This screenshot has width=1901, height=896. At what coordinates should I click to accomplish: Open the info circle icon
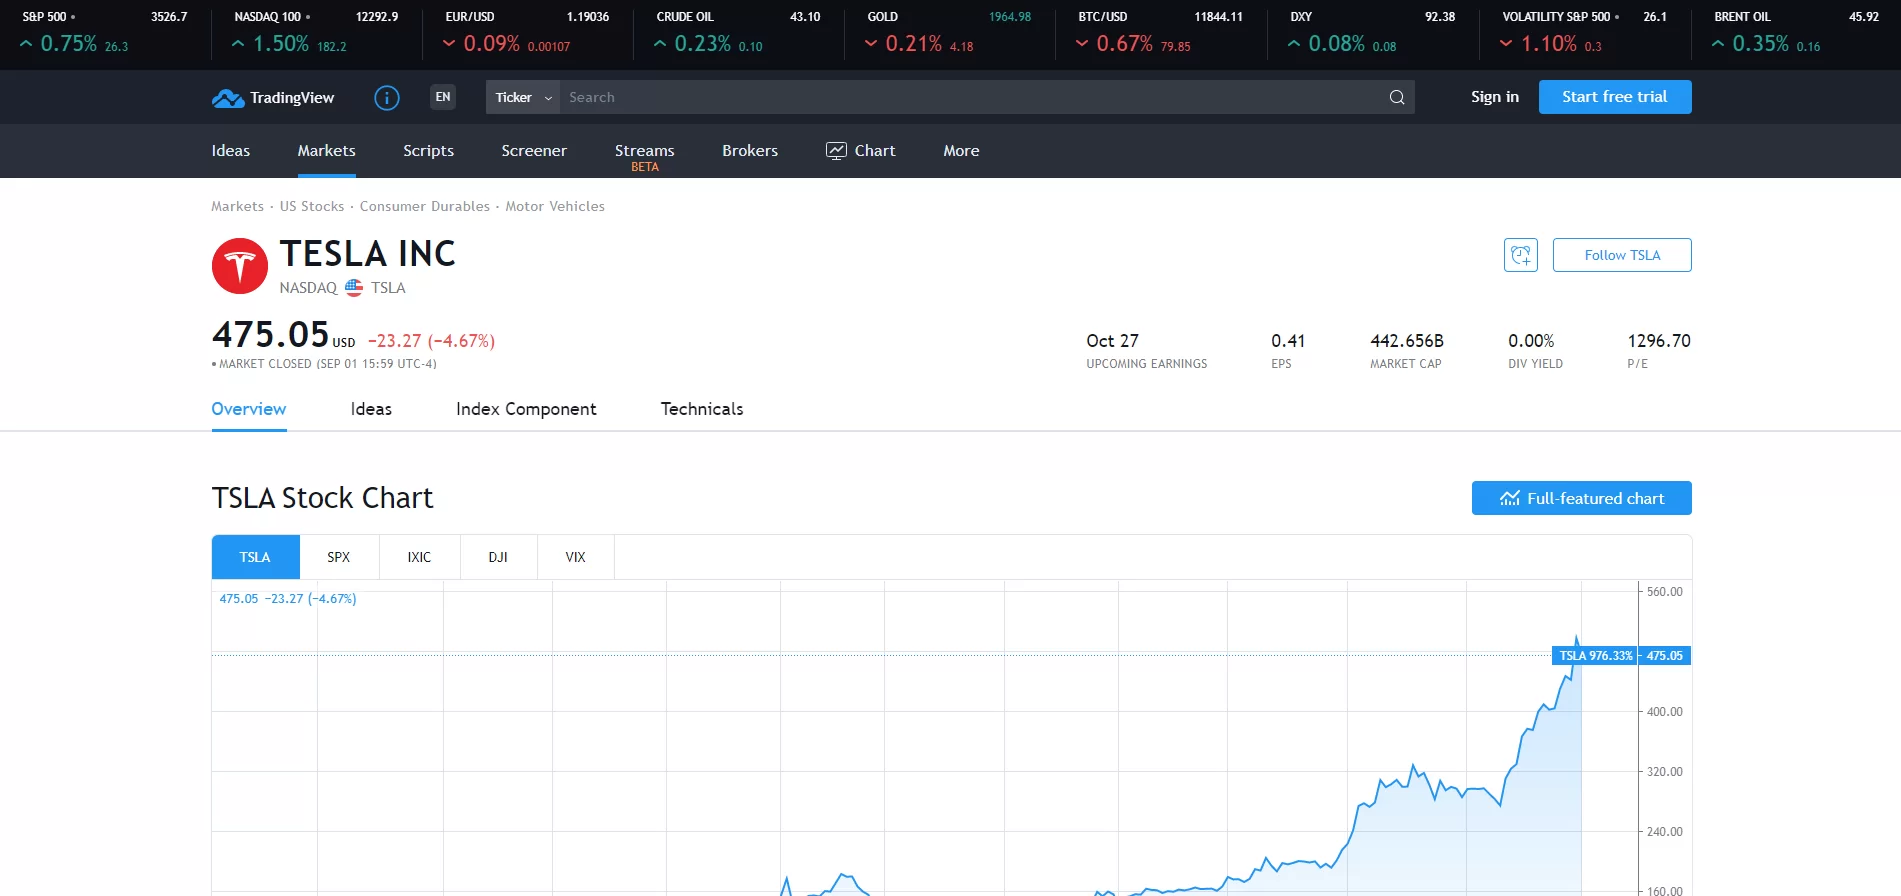click(x=386, y=97)
